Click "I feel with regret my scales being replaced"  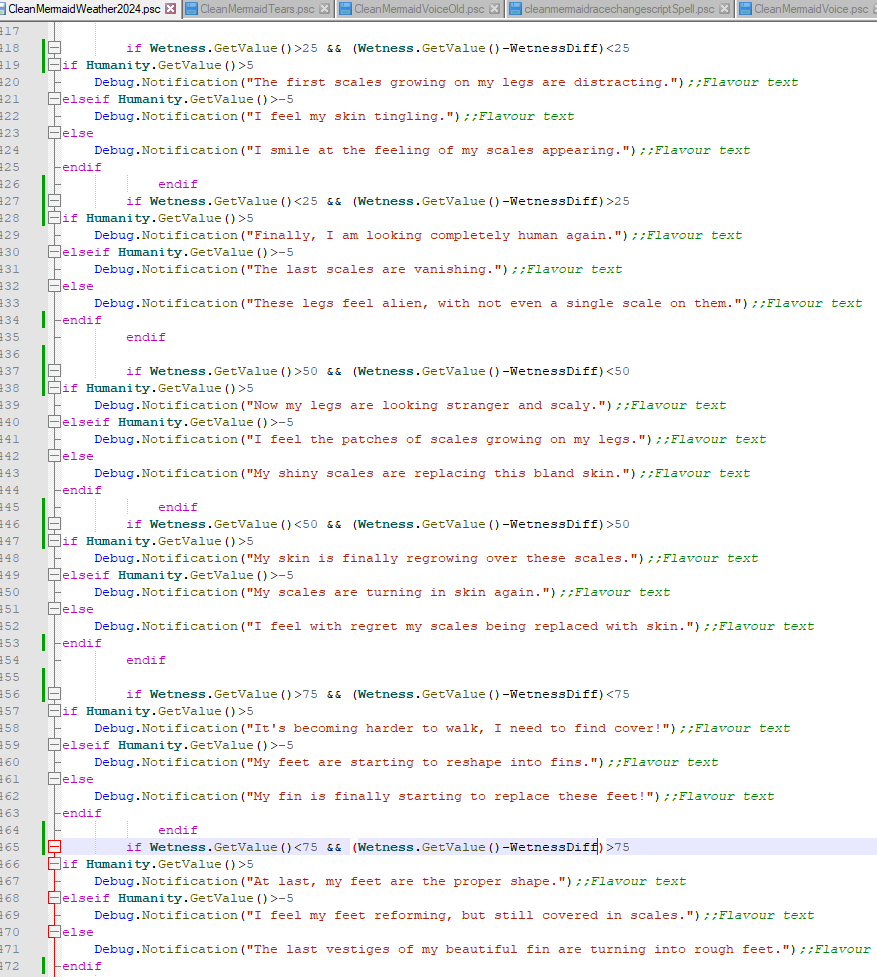425,626
